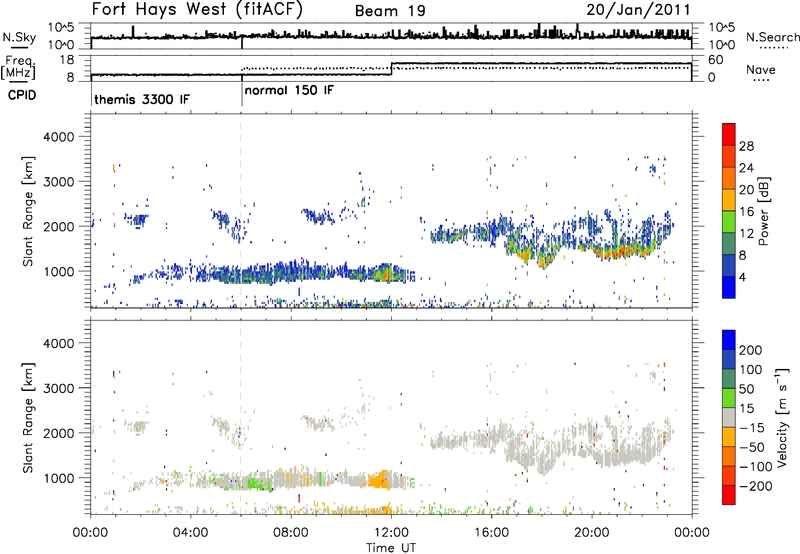Click the '200' value on Velocity colorbar
The image size is (800, 554).
tap(751, 350)
